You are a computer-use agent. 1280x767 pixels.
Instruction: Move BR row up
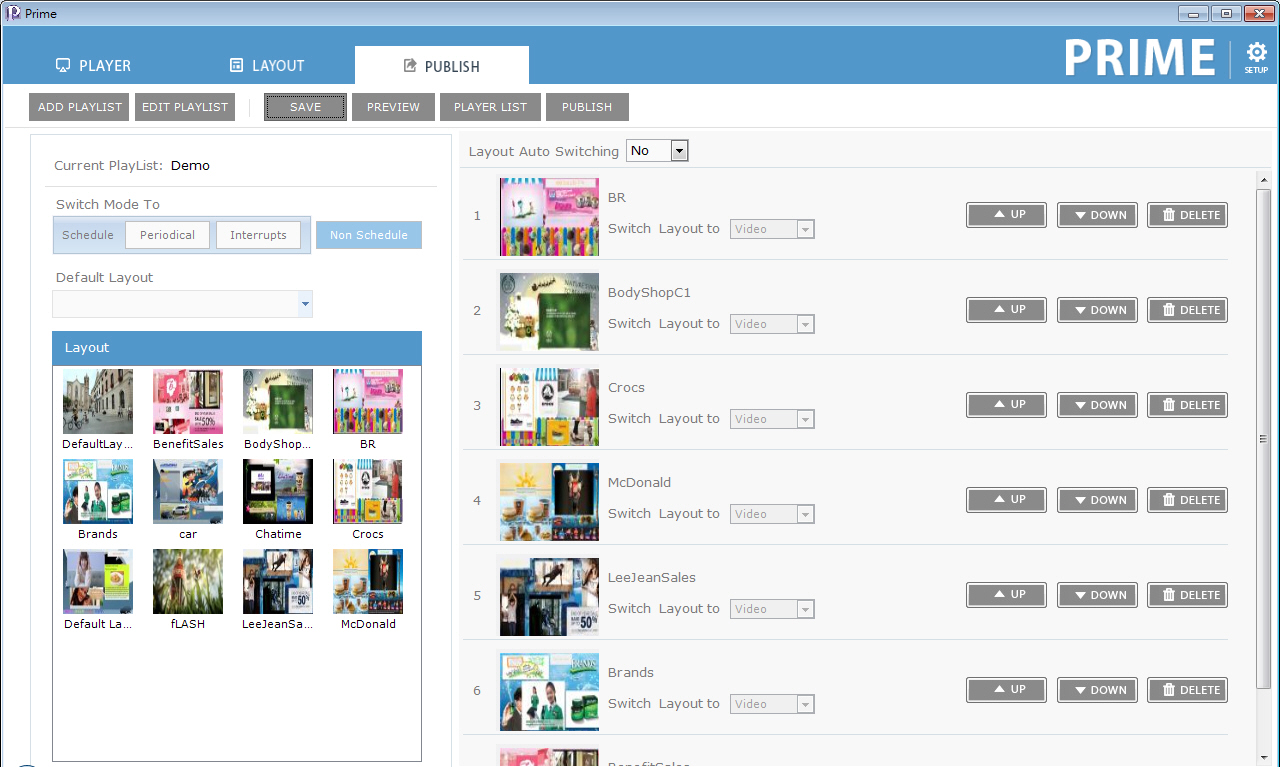point(1006,215)
